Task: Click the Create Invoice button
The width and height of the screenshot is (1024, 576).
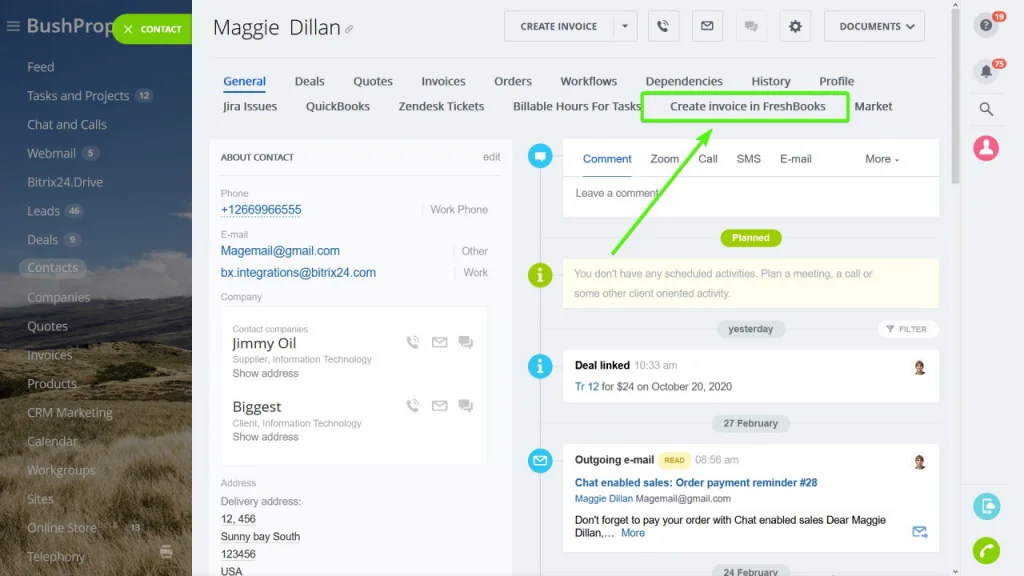Action: 558,27
